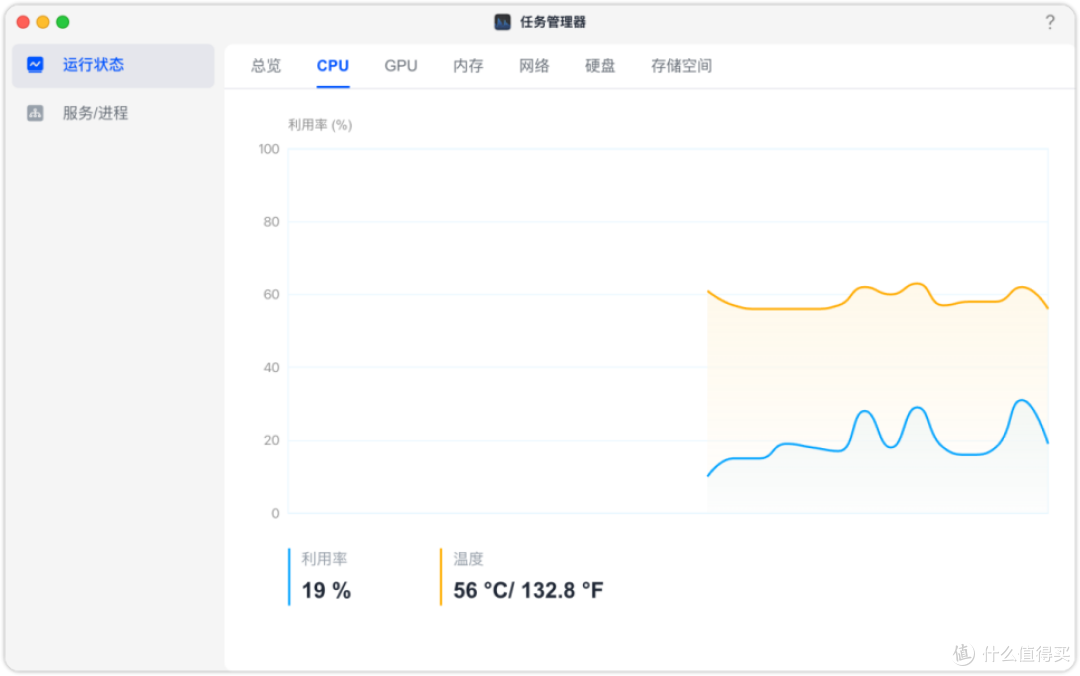
Task: Click the 运行状态 chart icon in sidebar
Action: pyautogui.click(x=35, y=65)
